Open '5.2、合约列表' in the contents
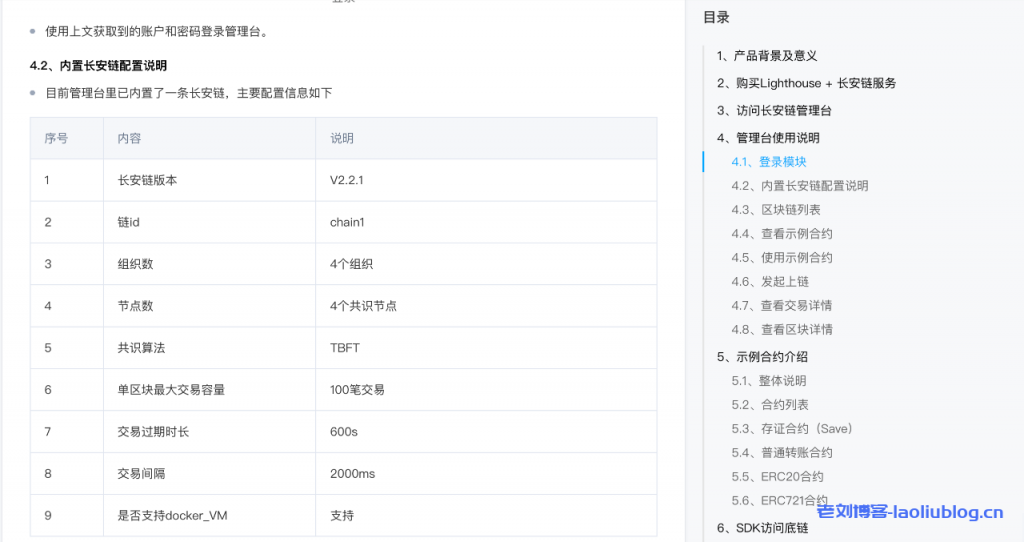The image size is (1024, 542). pos(769,405)
